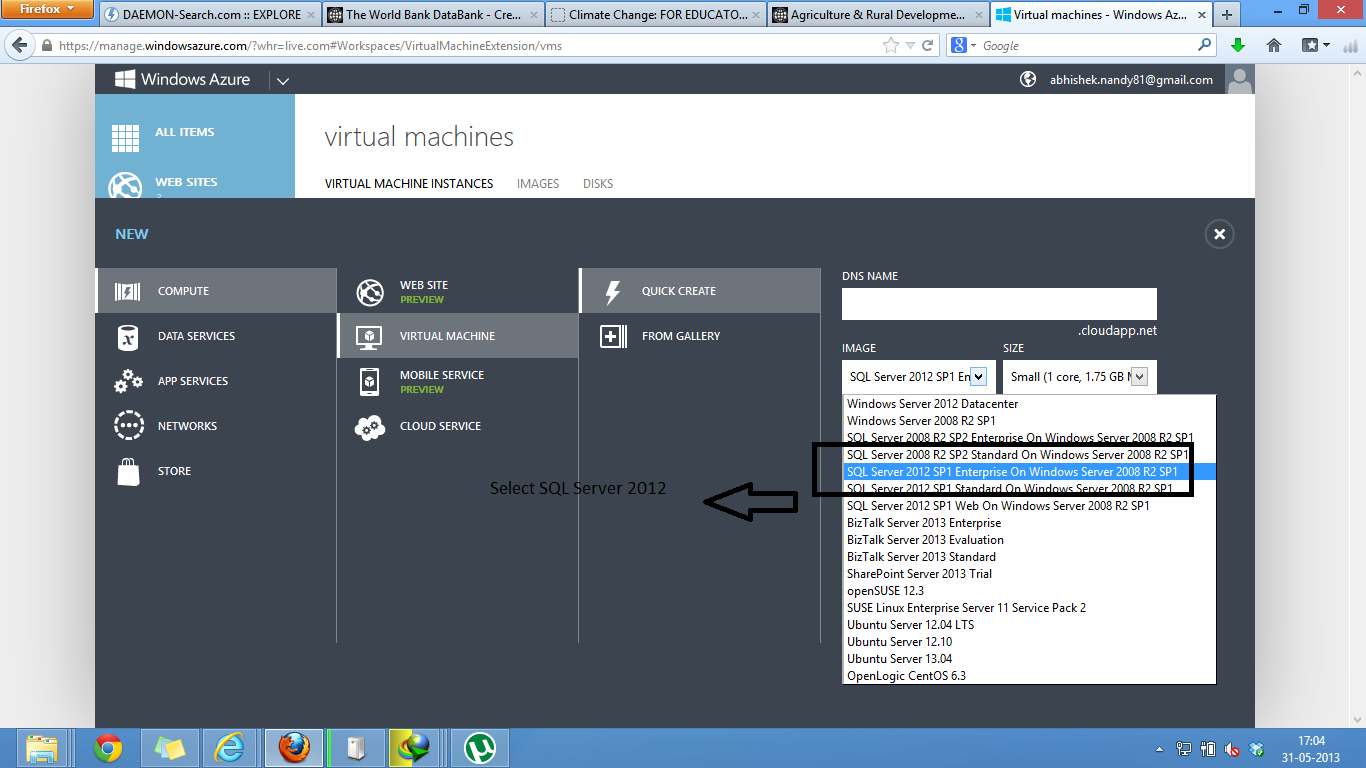Select openSUSE 12.3 image
This screenshot has width=1366, height=768.
1029,591
